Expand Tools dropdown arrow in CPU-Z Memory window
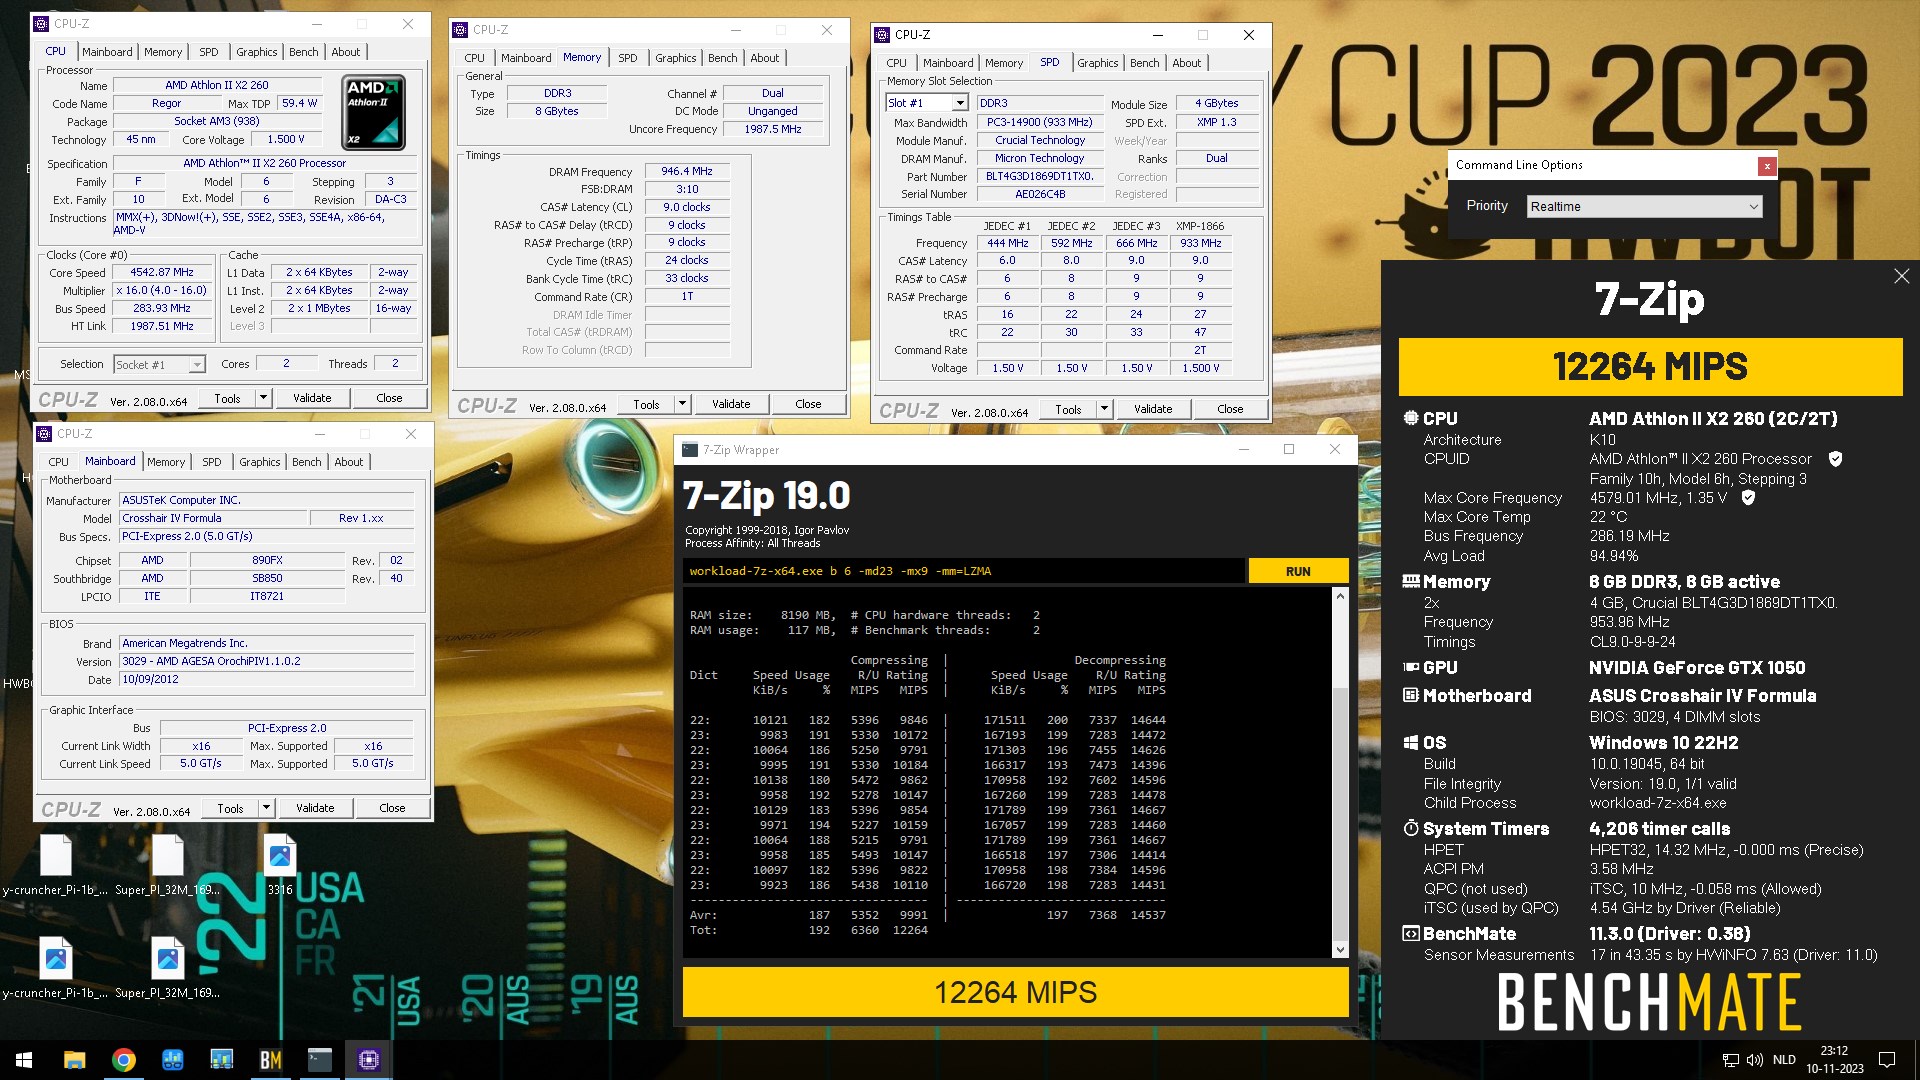The width and height of the screenshot is (1920, 1080). click(682, 404)
